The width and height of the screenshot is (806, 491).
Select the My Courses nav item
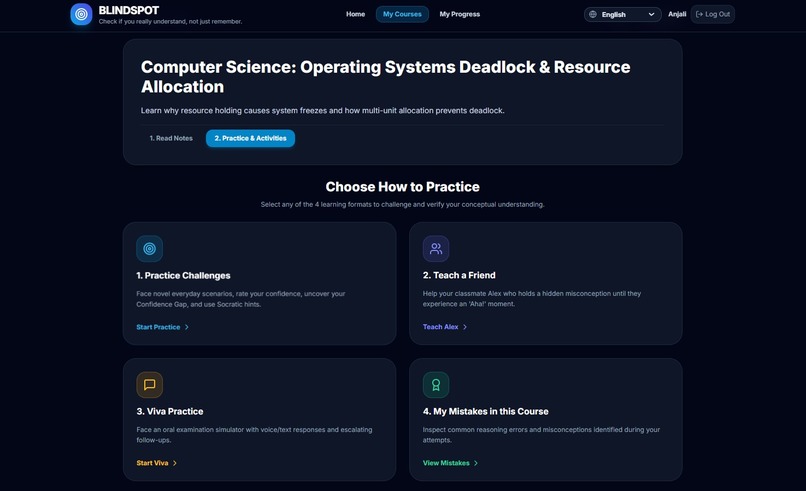(402, 14)
